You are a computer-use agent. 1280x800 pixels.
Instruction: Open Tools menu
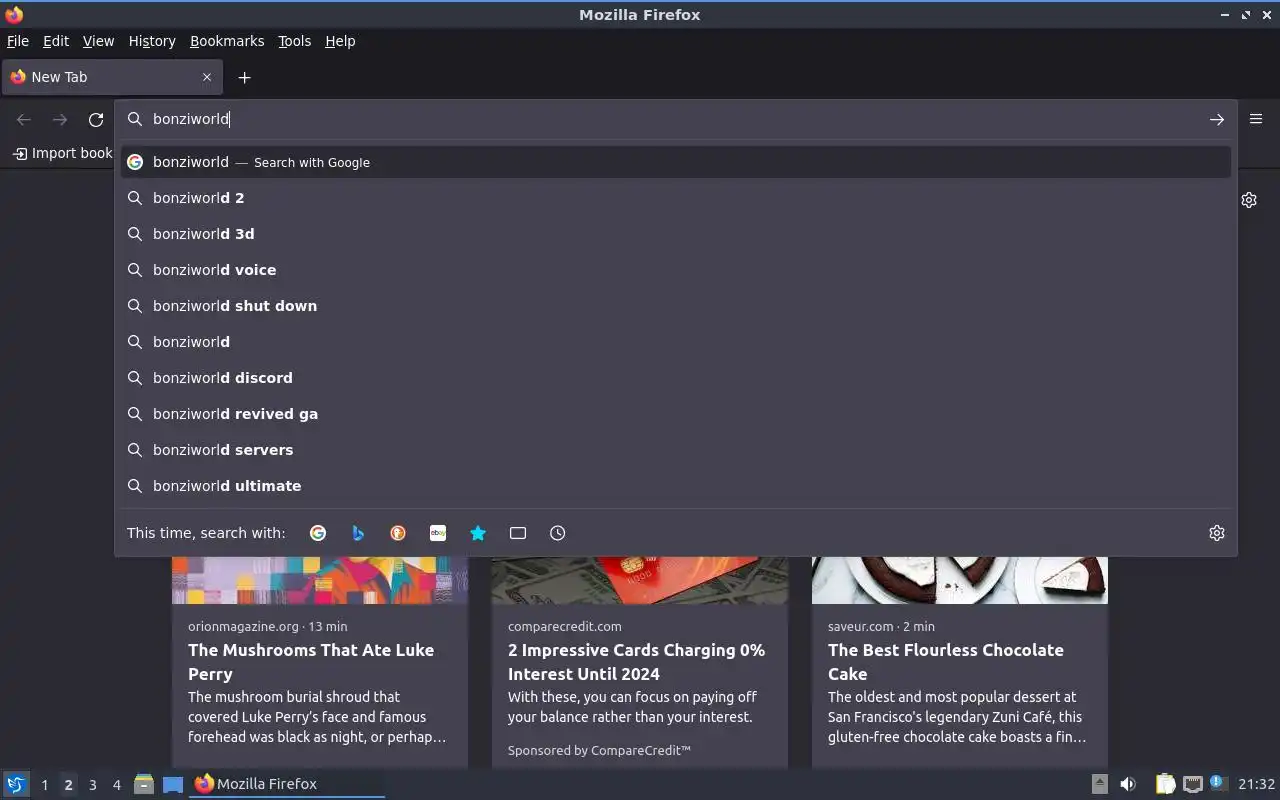[294, 41]
